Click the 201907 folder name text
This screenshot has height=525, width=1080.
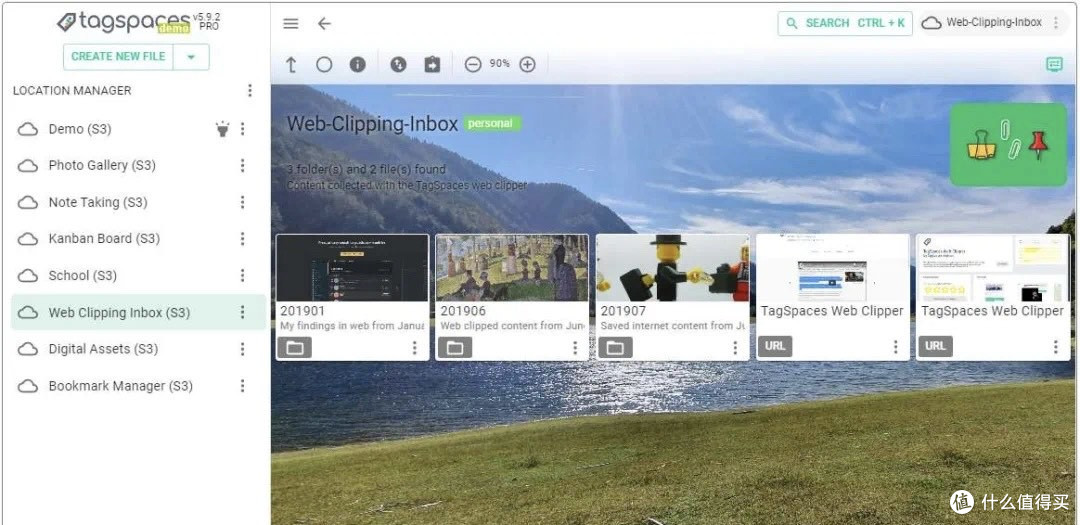(623, 311)
